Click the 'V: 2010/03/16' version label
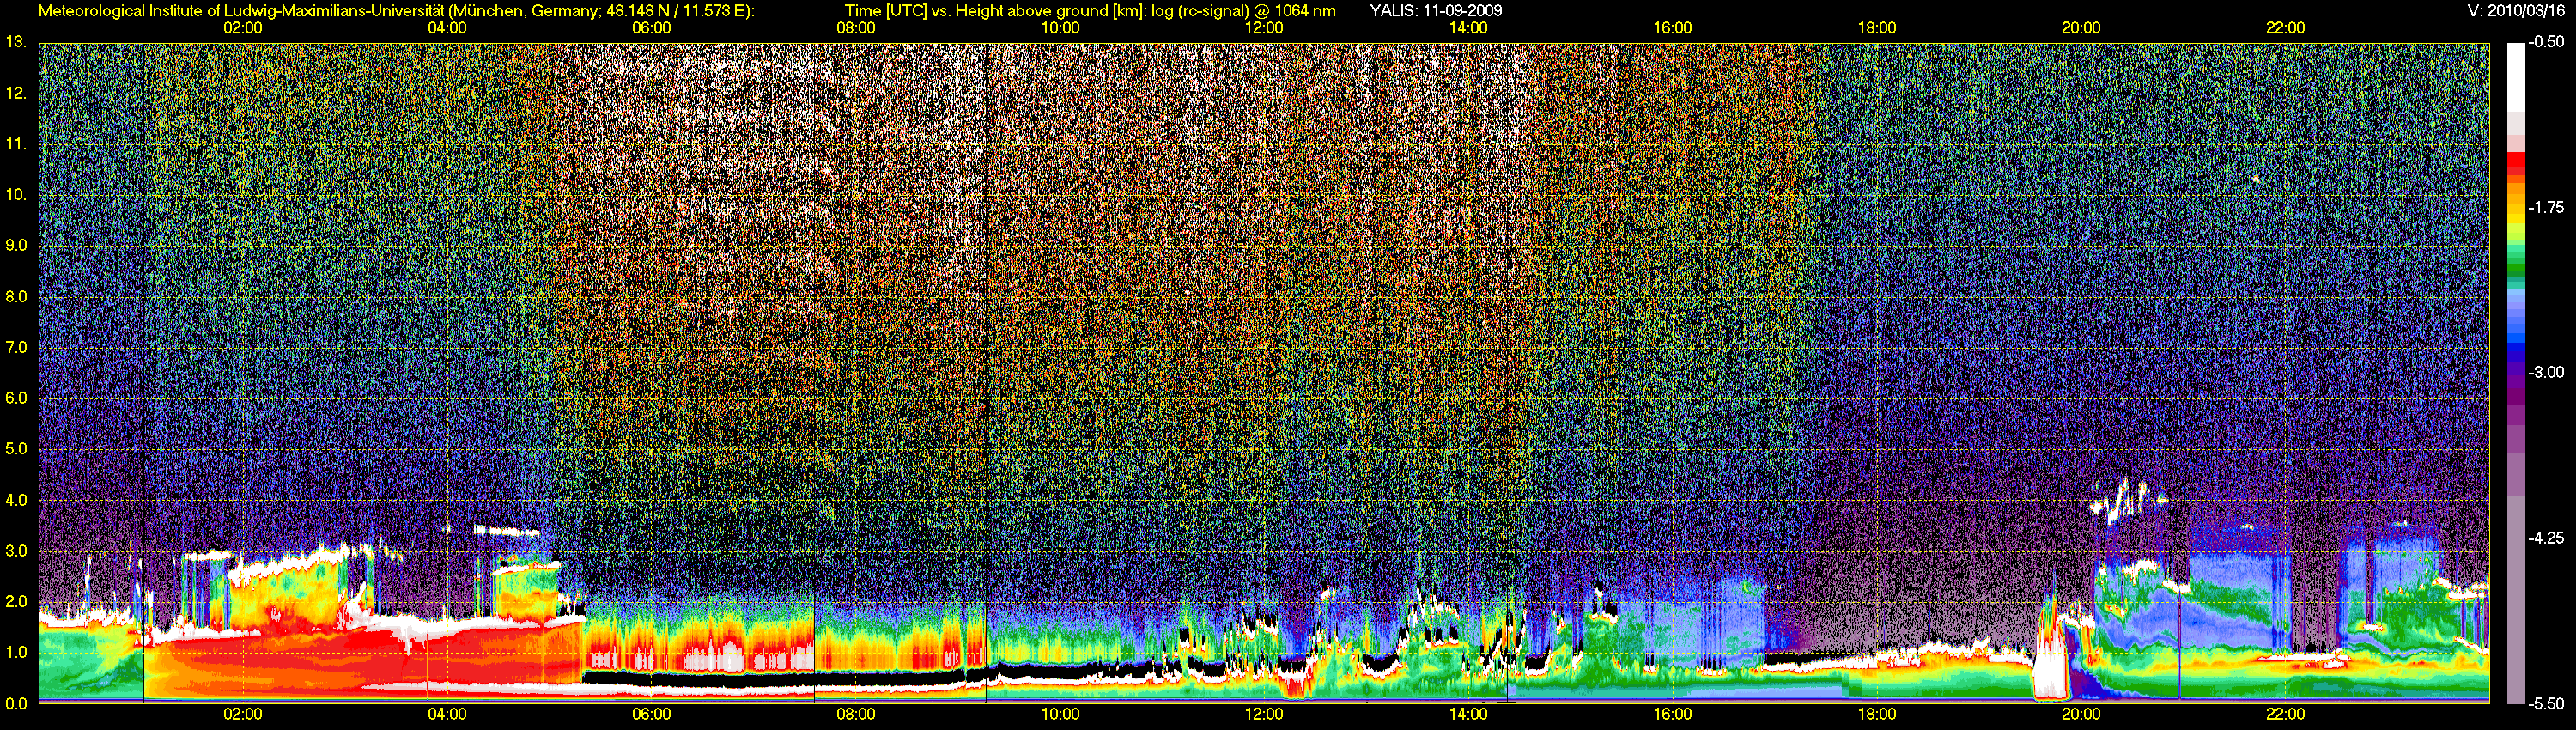Viewport: 2576px width, 730px height. [2516, 11]
